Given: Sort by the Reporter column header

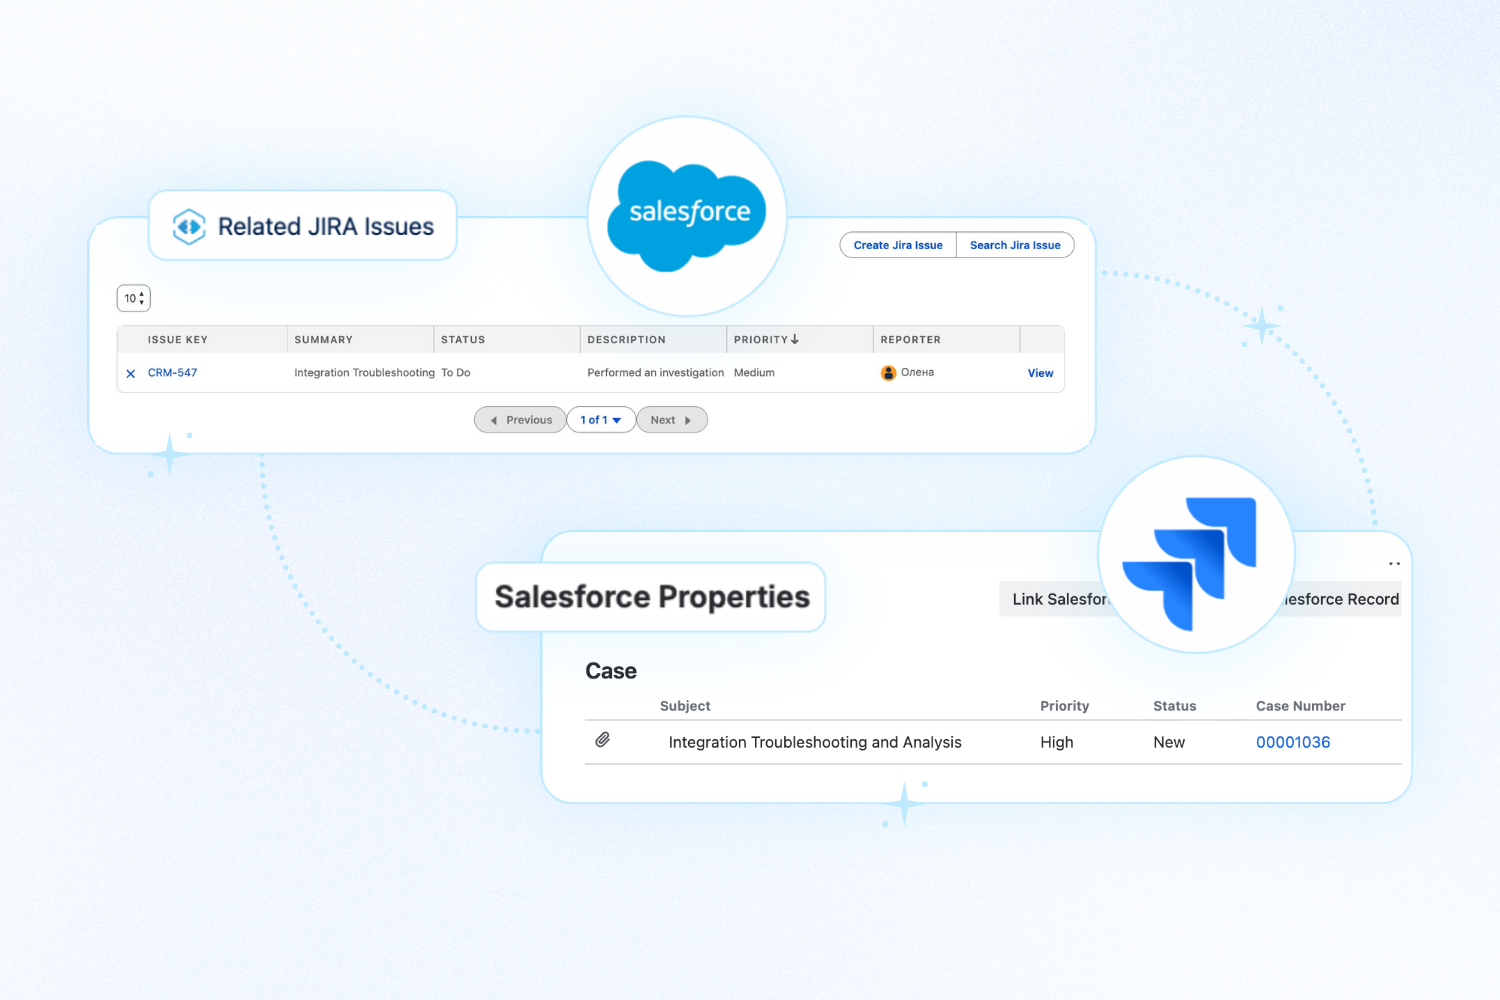Looking at the screenshot, I should (x=910, y=340).
